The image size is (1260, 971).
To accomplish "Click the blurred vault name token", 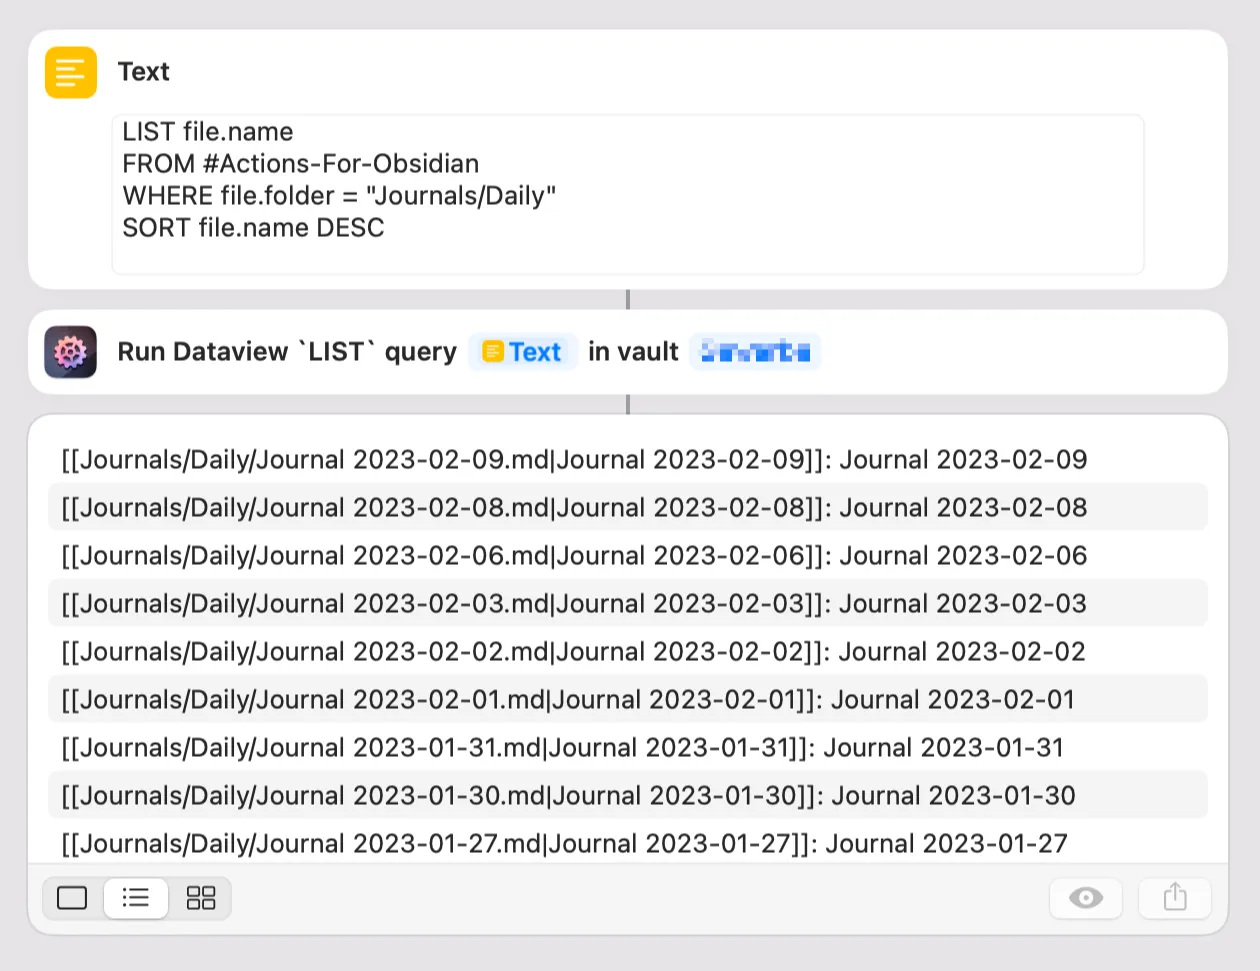I will coord(755,351).
